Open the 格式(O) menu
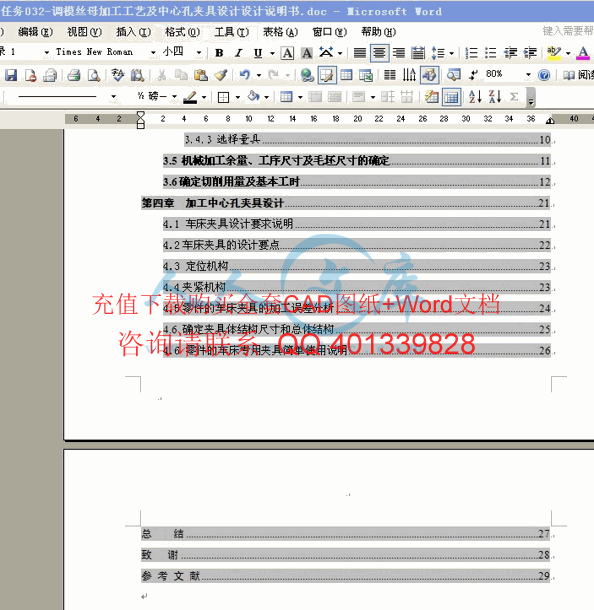 pyautogui.click(x=182, y=32)
